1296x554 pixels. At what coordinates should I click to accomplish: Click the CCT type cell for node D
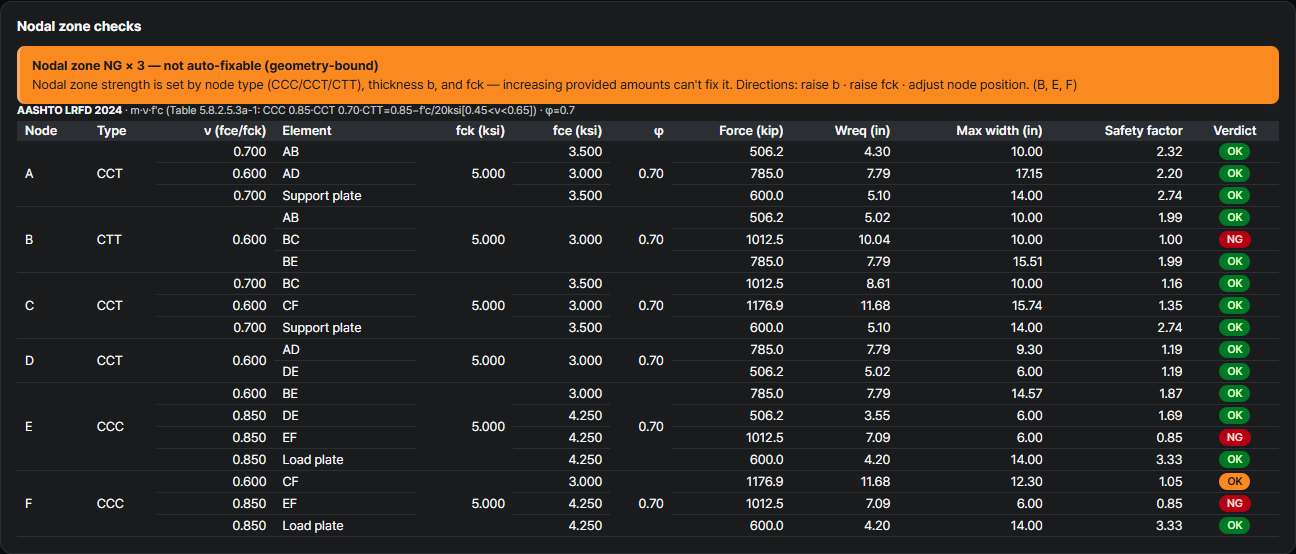coord(110,361)
